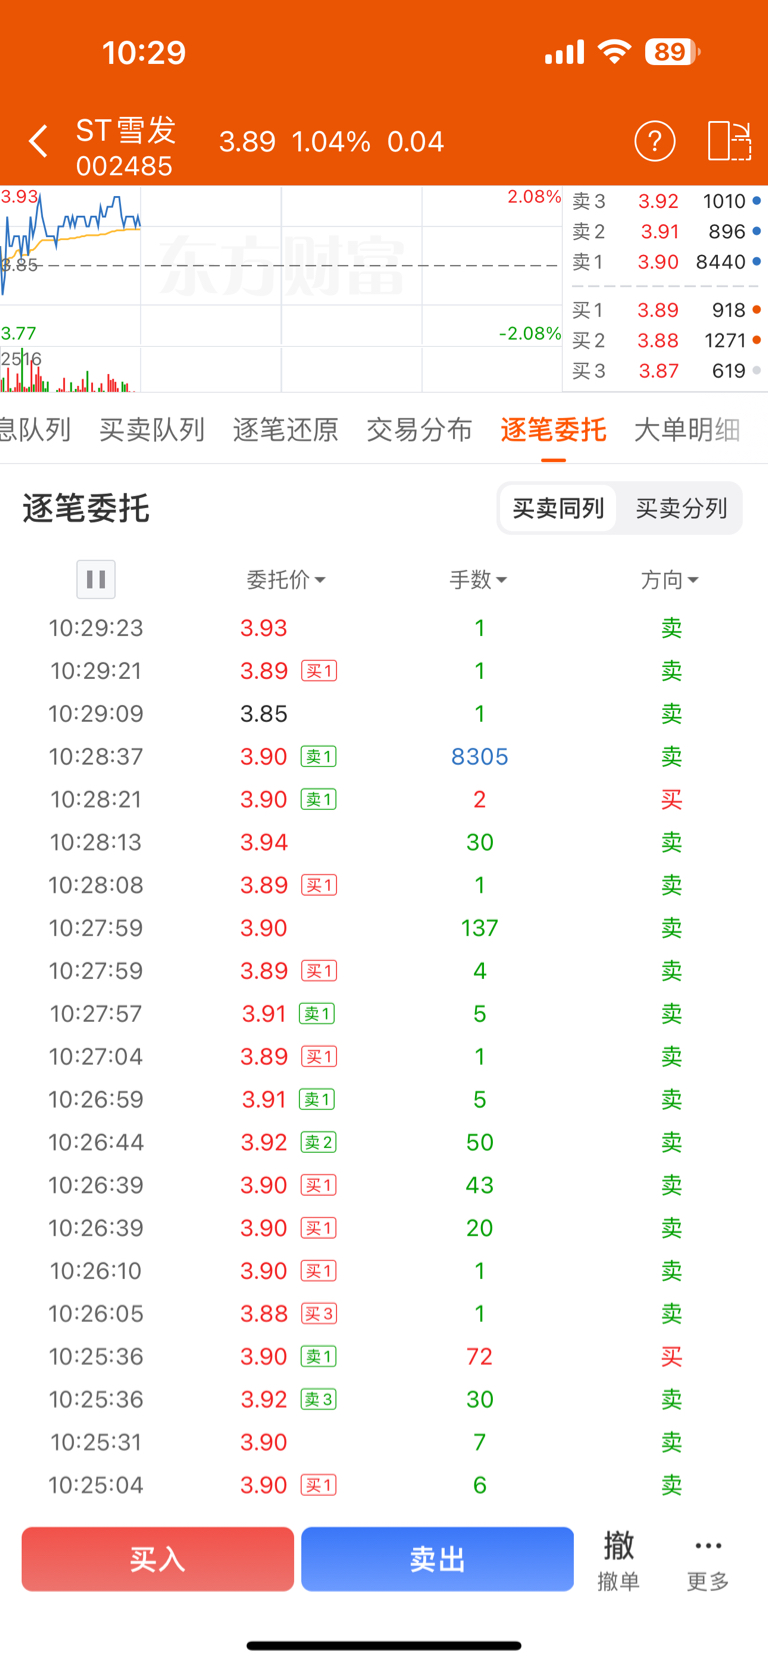This screenshot has height=1665, width=768.
Task: Switch to the 大单明细 tab
Action: coord(687,430)
